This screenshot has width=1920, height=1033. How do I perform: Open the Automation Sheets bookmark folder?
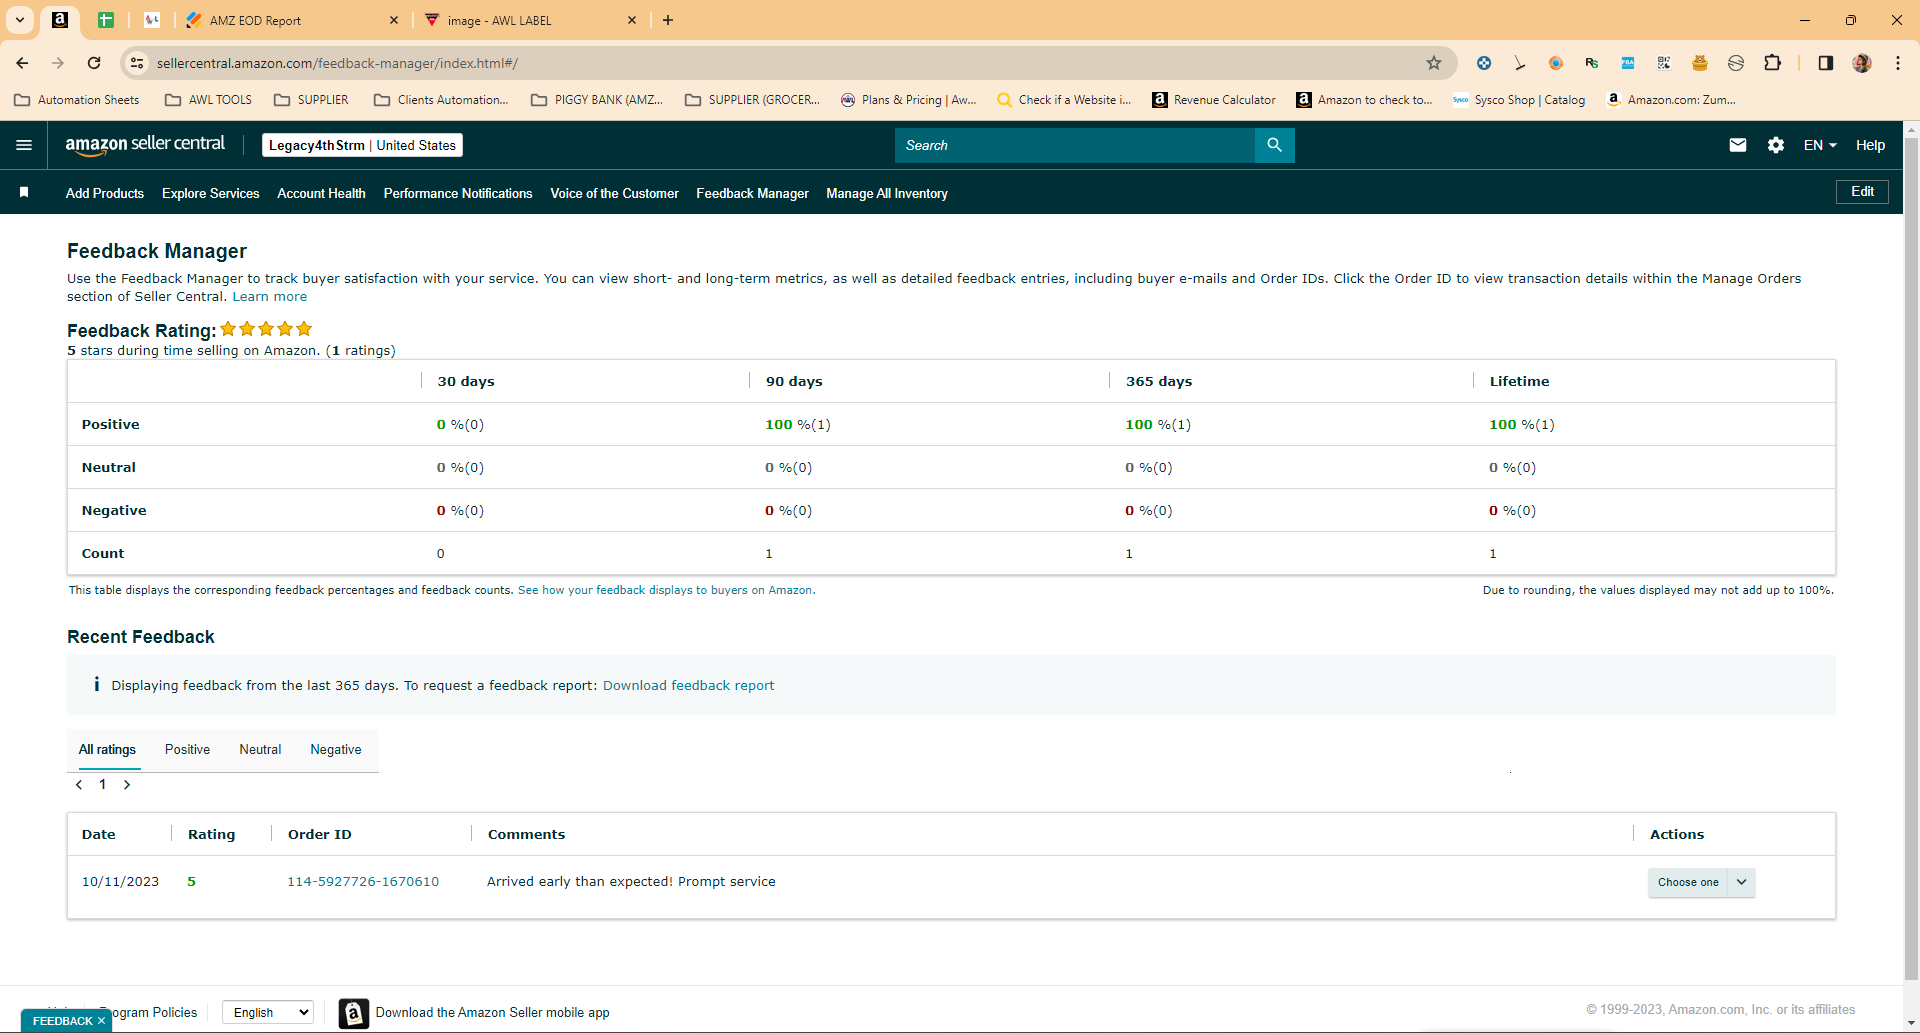(x=77, y=100)
